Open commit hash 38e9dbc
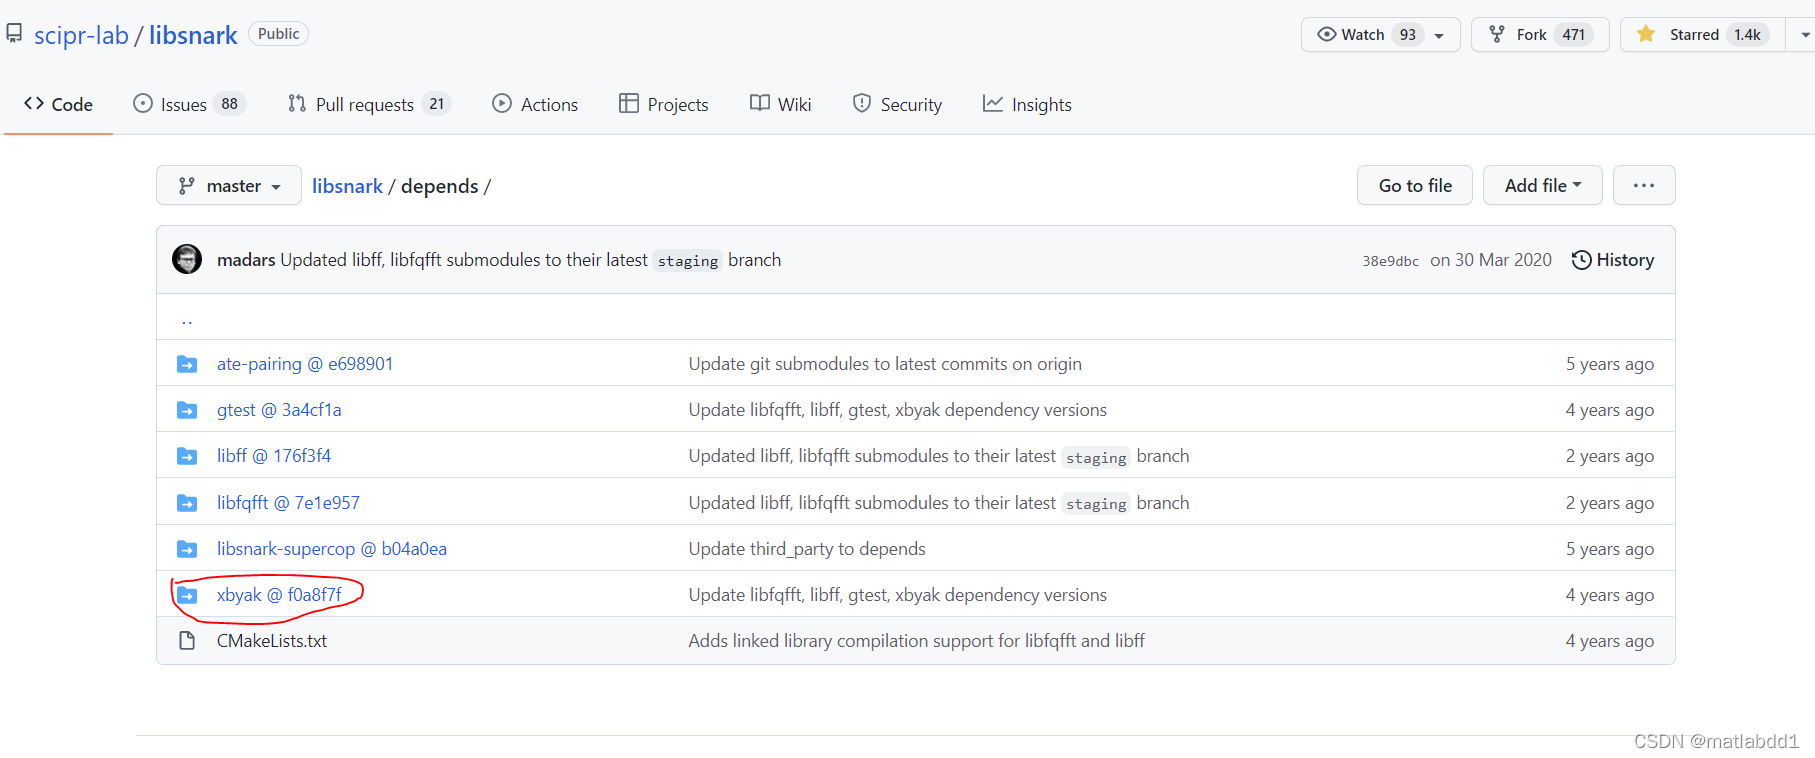The height and width of the screenshot is (758, 1815). (x=1390, y=261)
